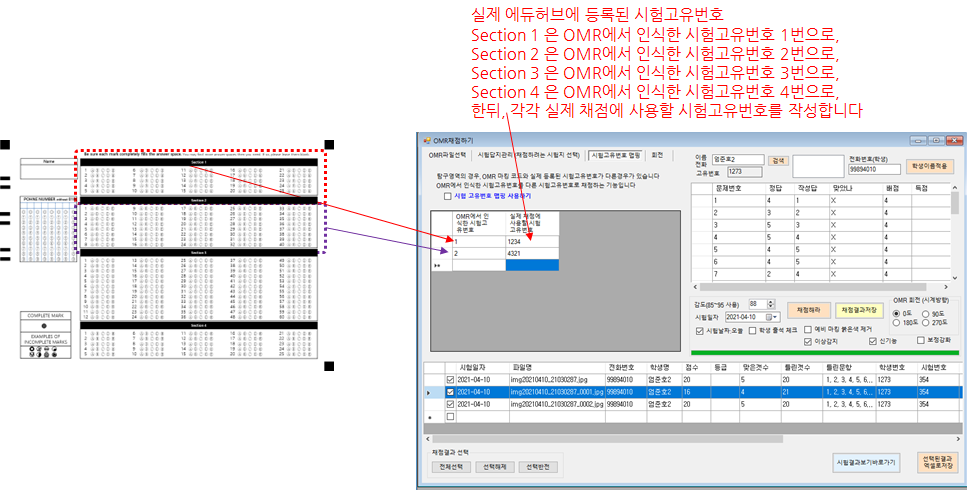
Task: Toggle the 시험날짜:오늘 checkbox
Action: (700, 332)
